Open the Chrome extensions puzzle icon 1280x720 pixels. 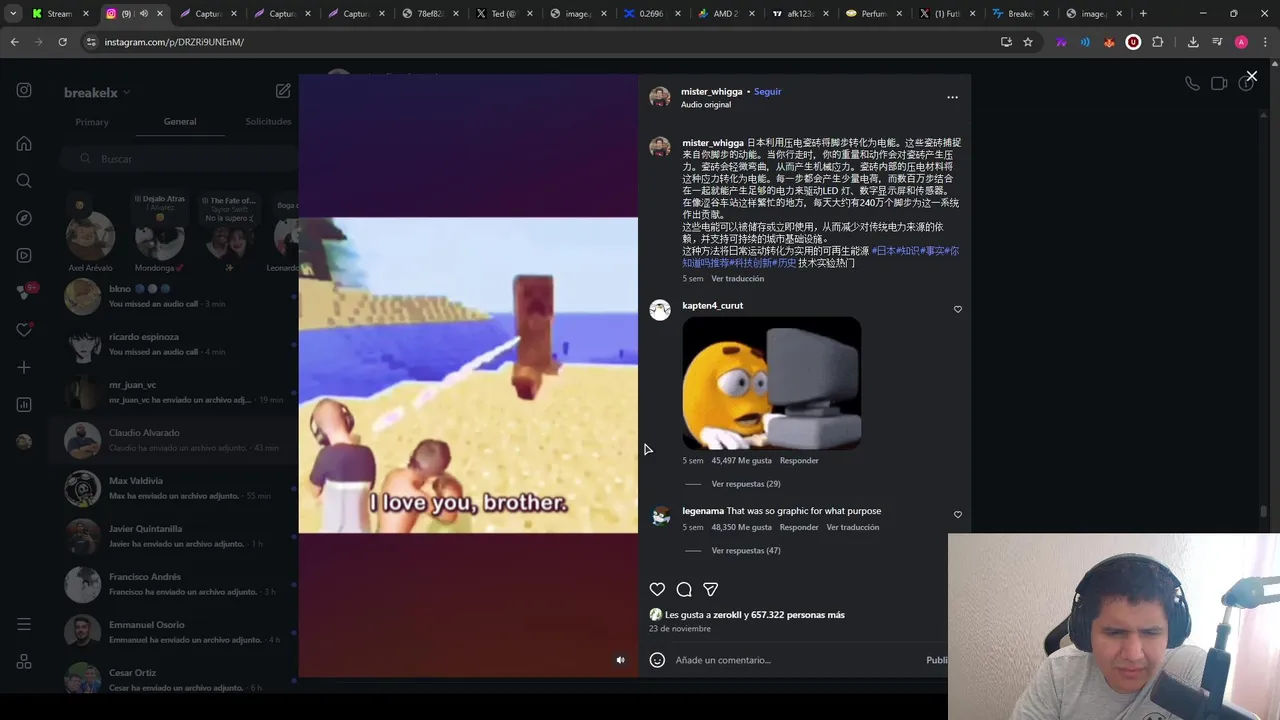click(1157, 42)
